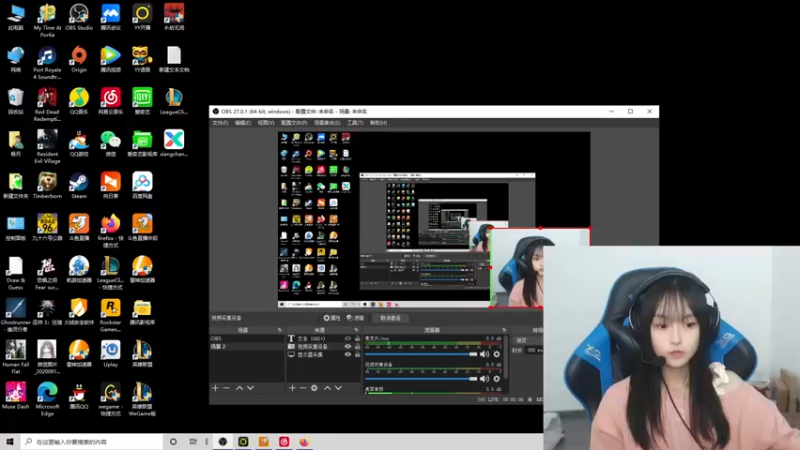Open the Steam desktop shortcut
Screen dimensions: 800x450
(79, 186)
